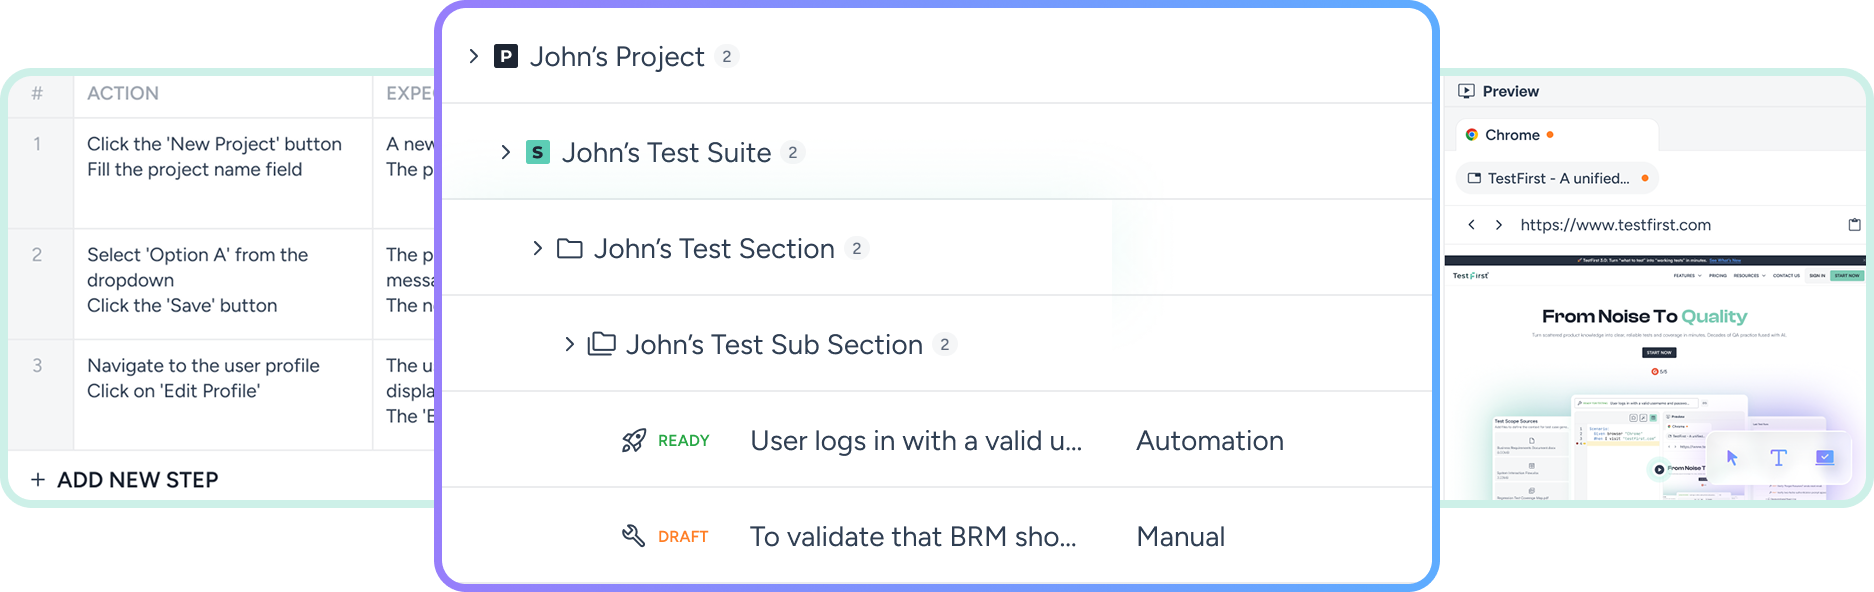Select the checkmark assertion tool
Screen dimensions: 1874x592
pos(1824,458)
